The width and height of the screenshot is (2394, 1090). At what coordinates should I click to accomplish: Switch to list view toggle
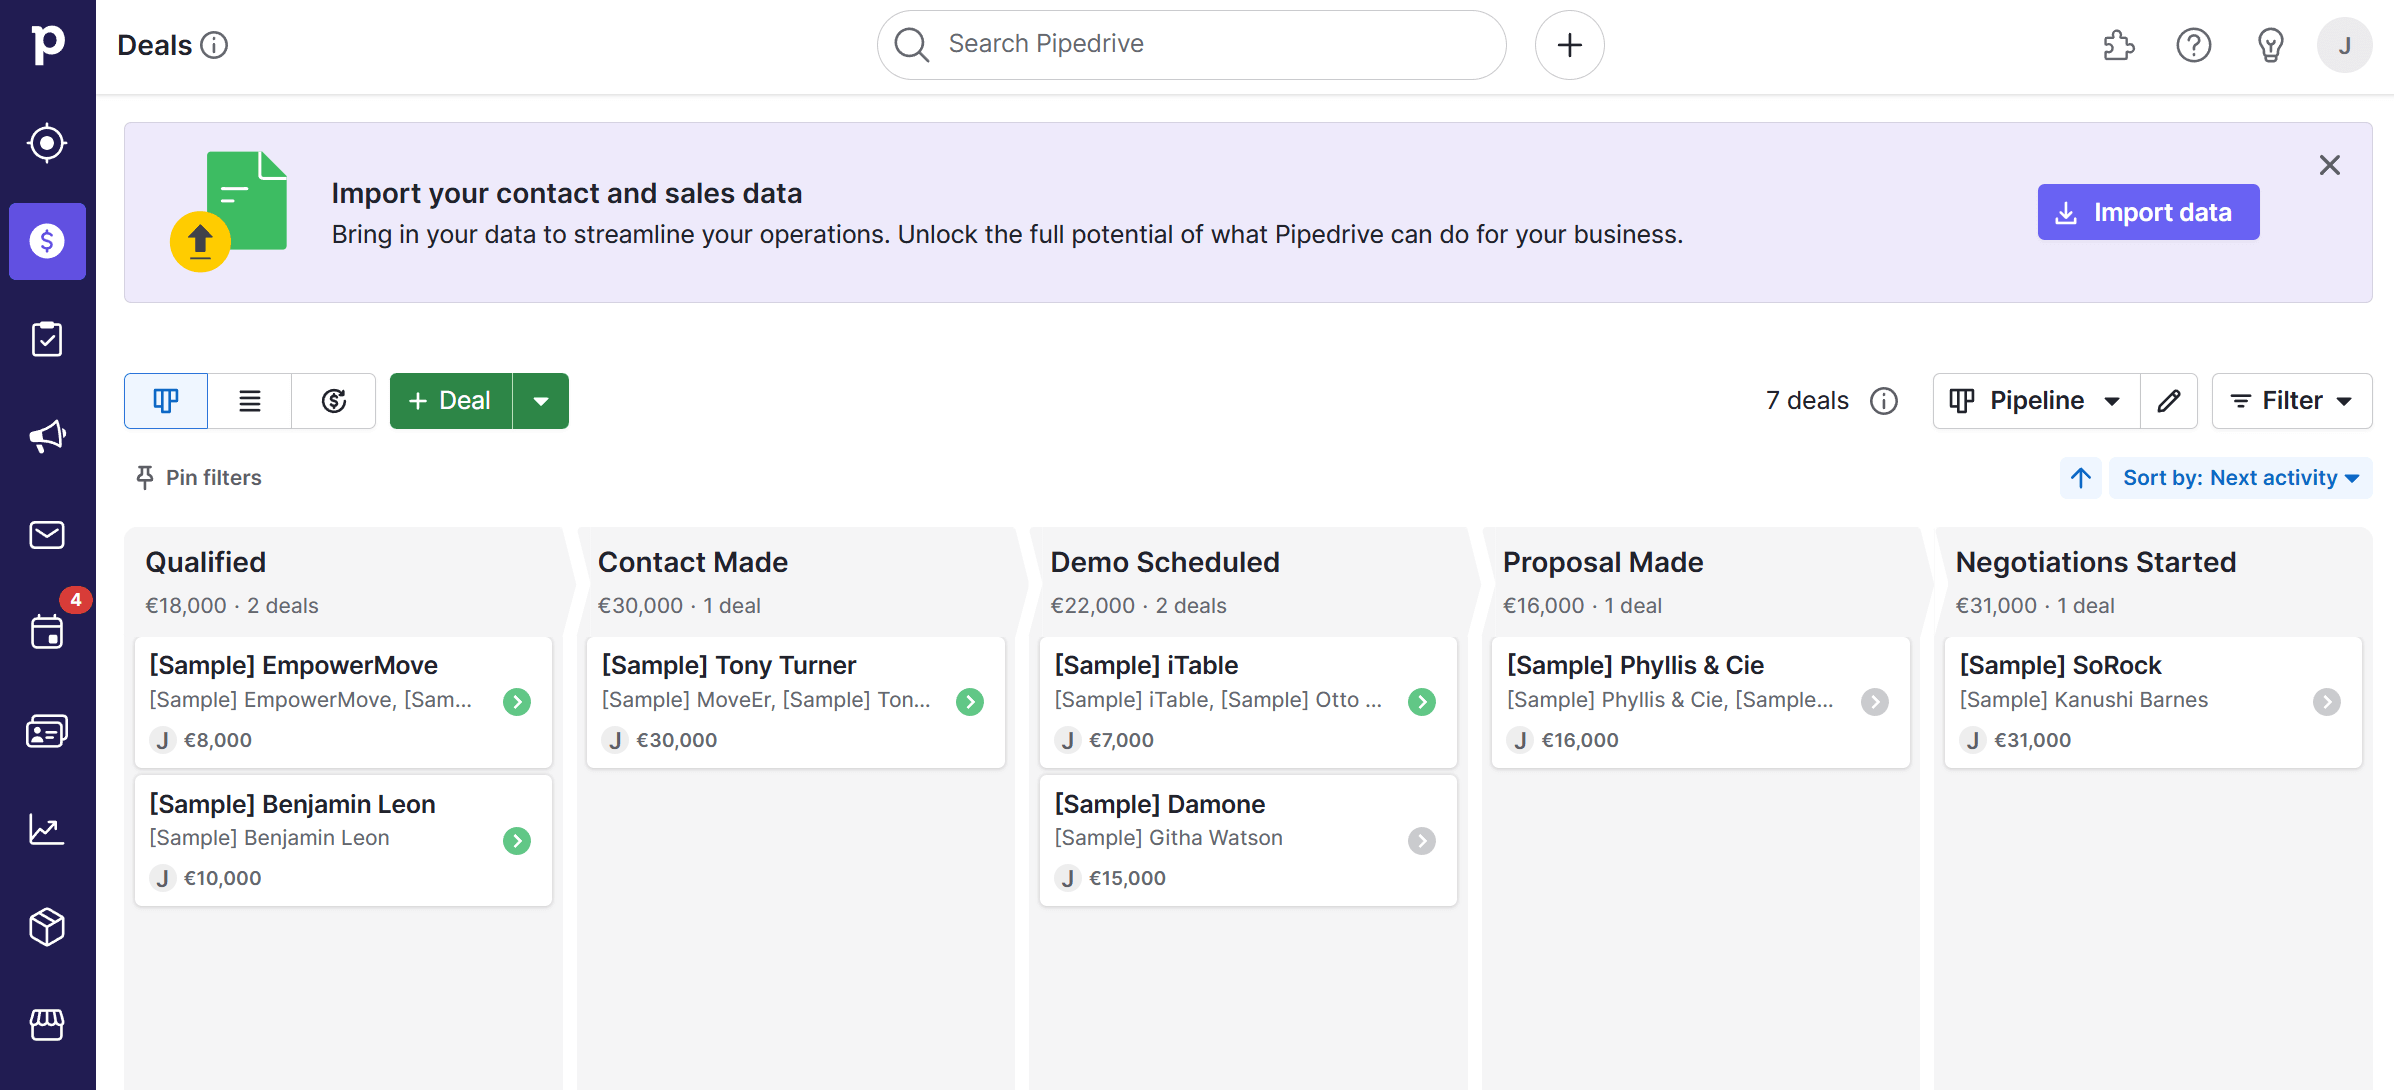pos(250,401)
